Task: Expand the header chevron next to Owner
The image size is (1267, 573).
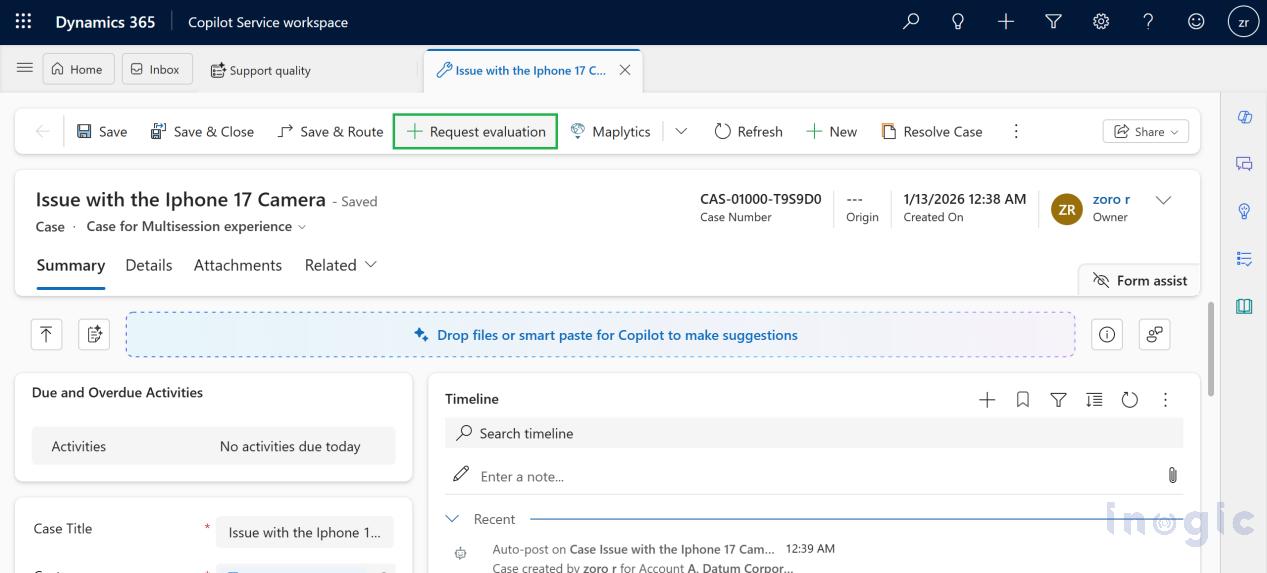Action: [1163, 200]
